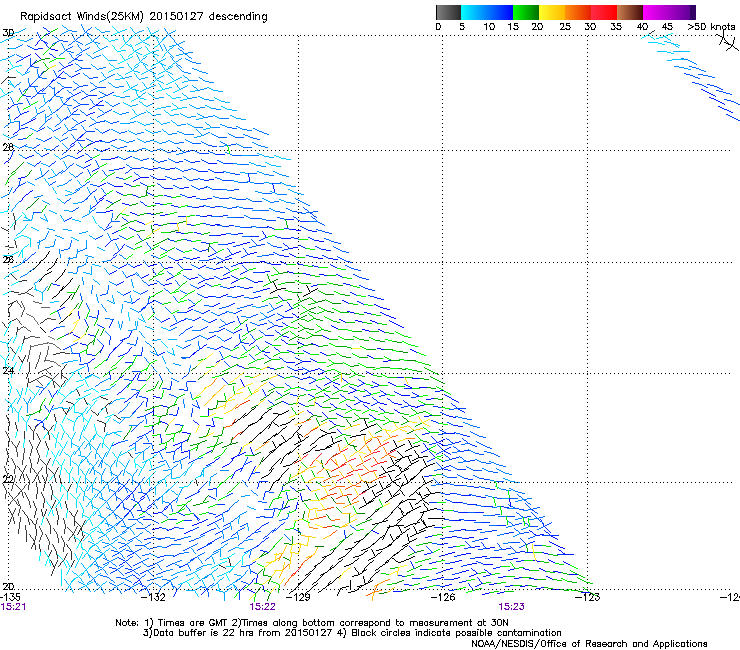This screenshot has height=650, width=740.
Task: Click the latitude label '24'
Action: coord(8,371)
